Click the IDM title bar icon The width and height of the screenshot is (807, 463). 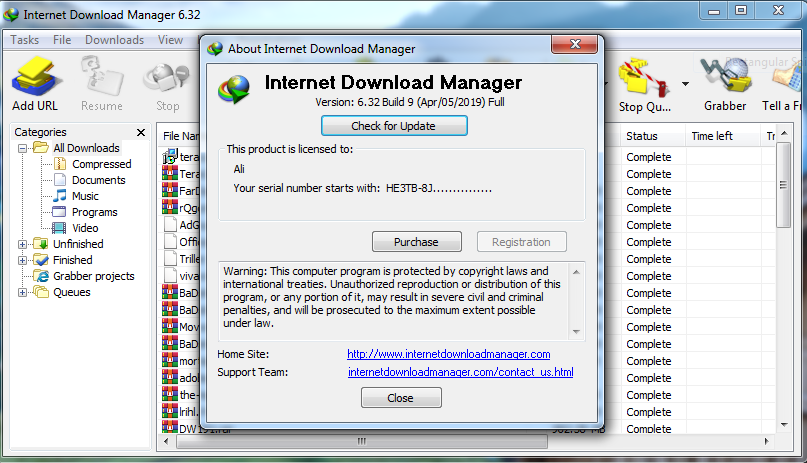click(11, 15)
